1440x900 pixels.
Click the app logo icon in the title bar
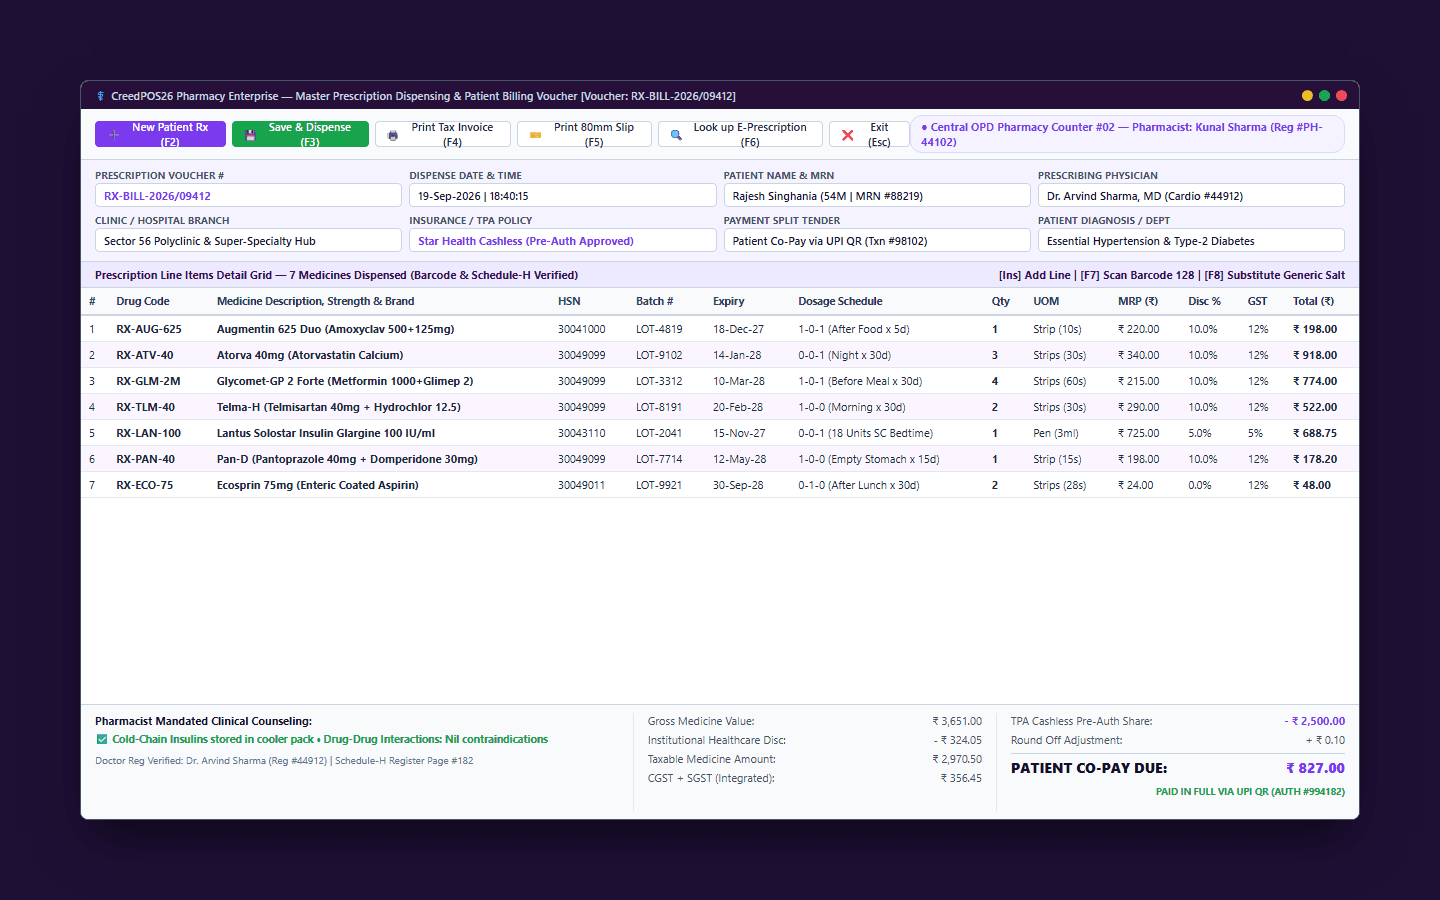click(x=100, y=96)
